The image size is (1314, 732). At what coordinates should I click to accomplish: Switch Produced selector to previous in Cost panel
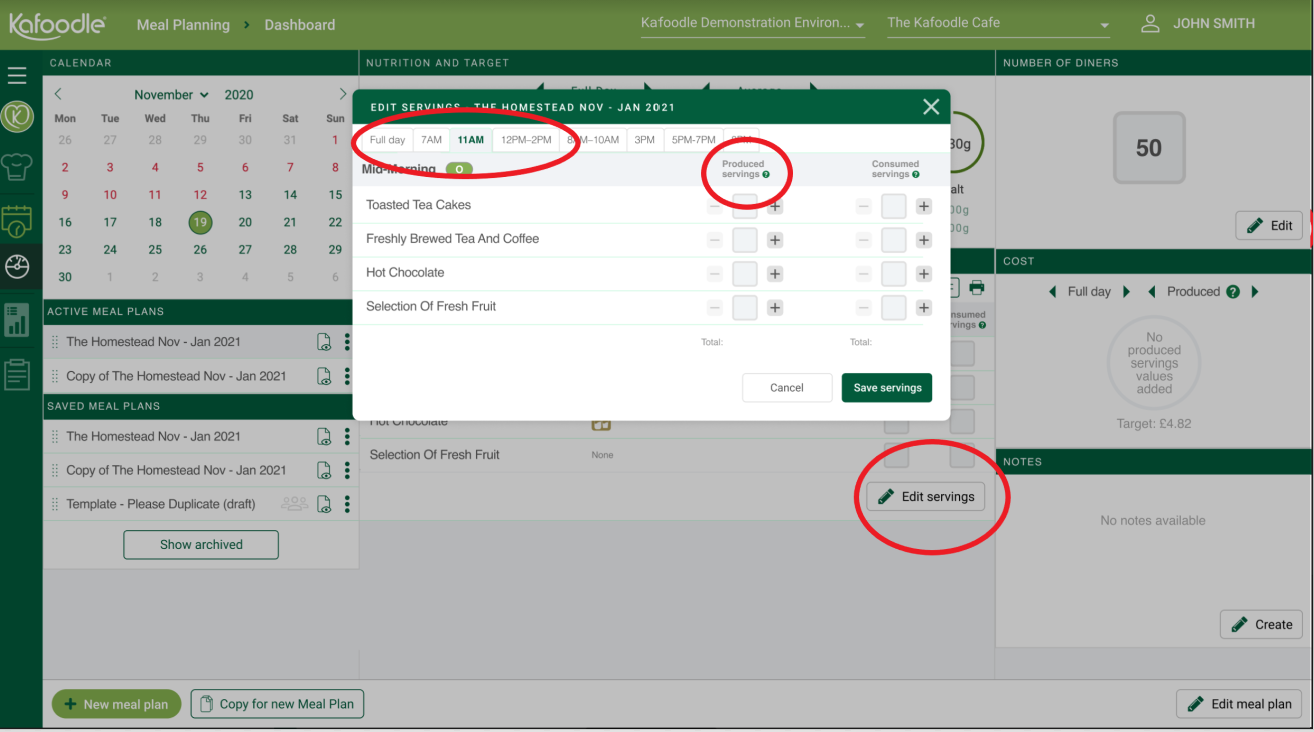(1152, 292)
